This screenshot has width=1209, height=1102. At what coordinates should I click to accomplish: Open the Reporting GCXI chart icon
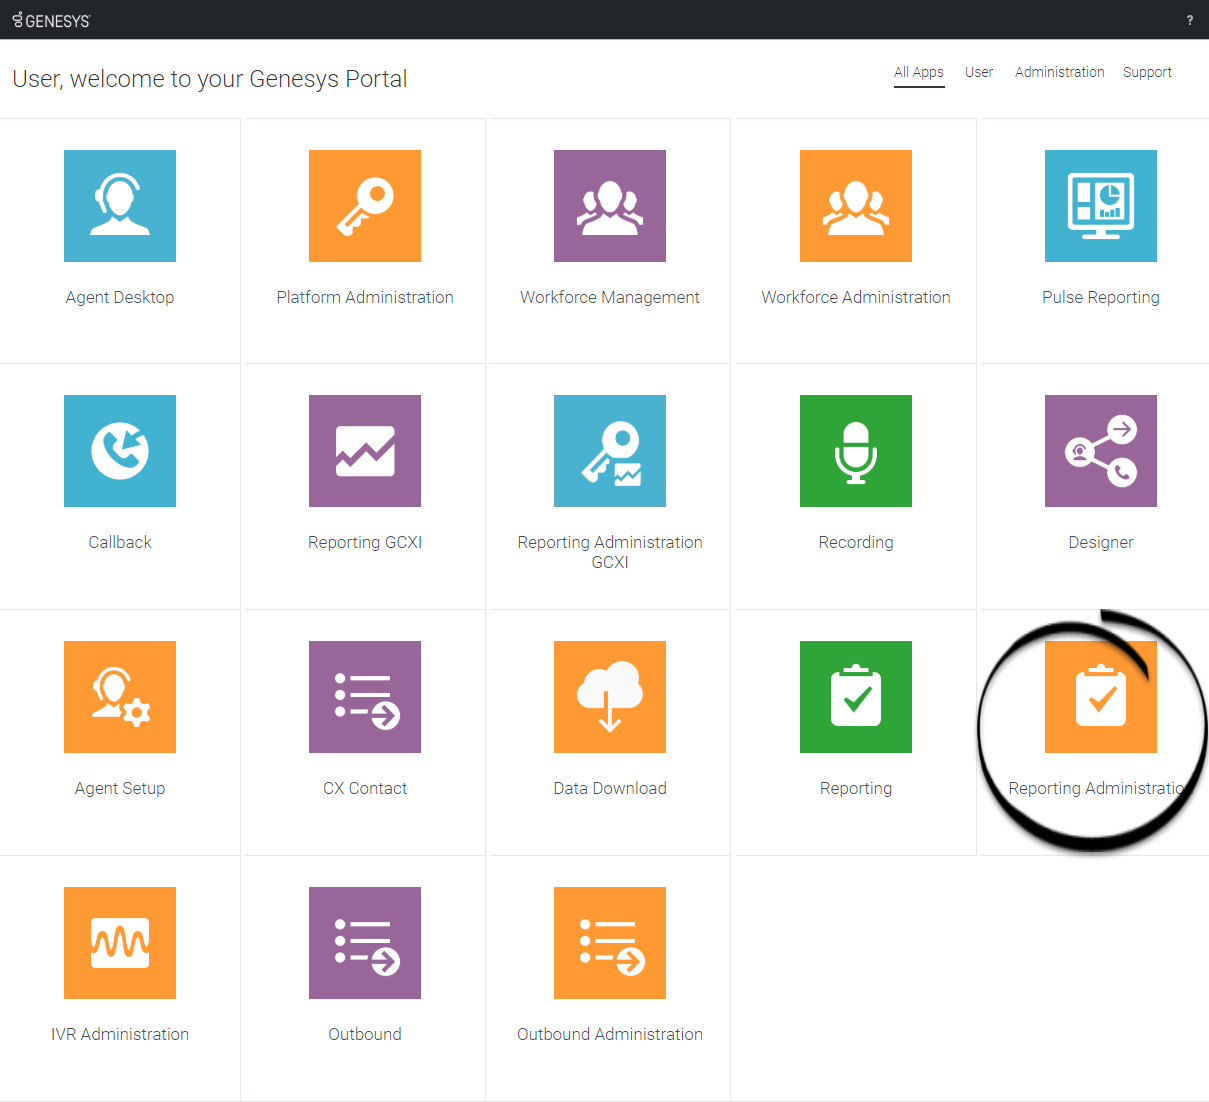[365, 451]
